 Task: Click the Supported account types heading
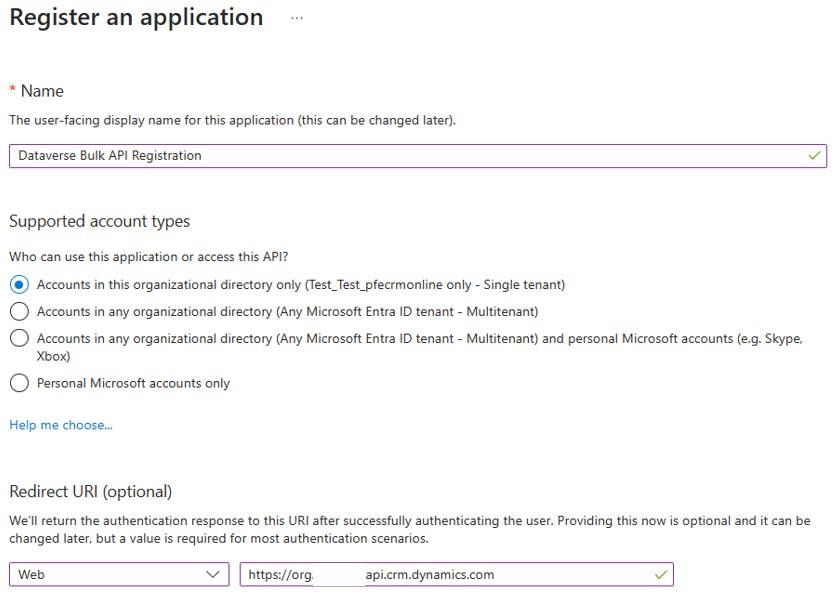point(99,221)
